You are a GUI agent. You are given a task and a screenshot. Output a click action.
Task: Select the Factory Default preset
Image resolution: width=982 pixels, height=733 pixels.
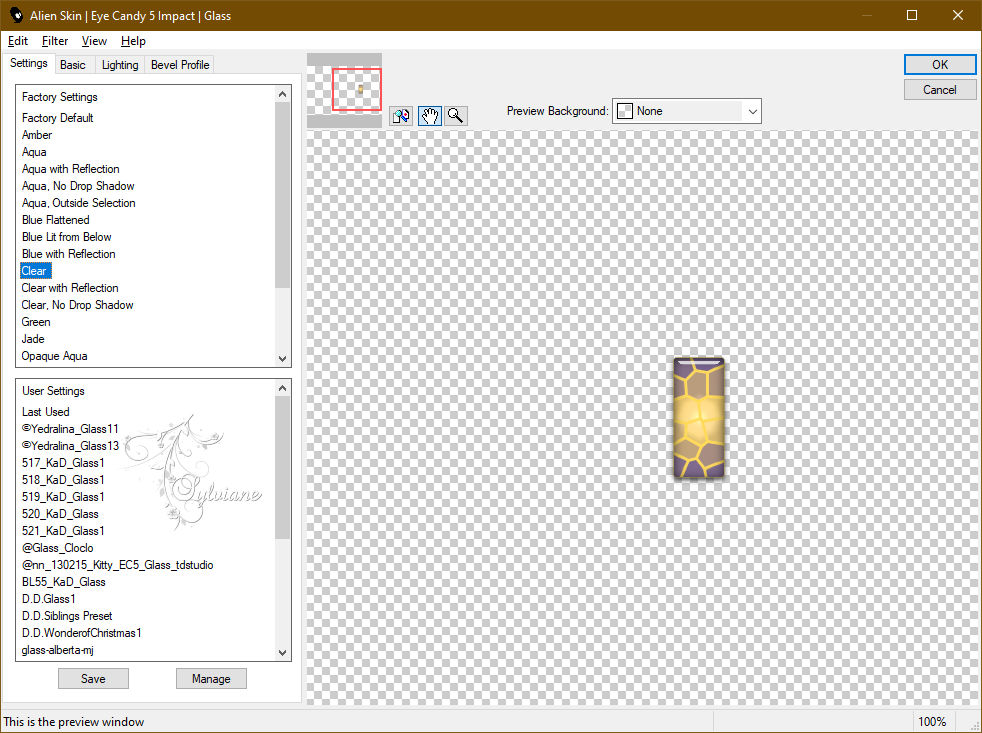click(58, 118)
